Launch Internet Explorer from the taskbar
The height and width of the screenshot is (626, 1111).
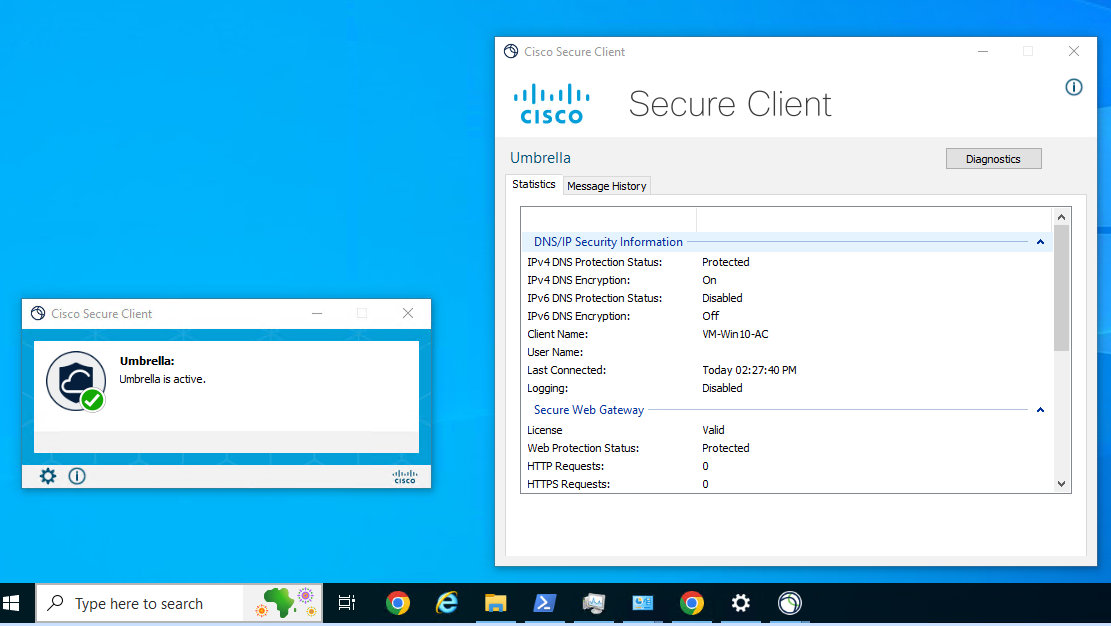point(446,603)
